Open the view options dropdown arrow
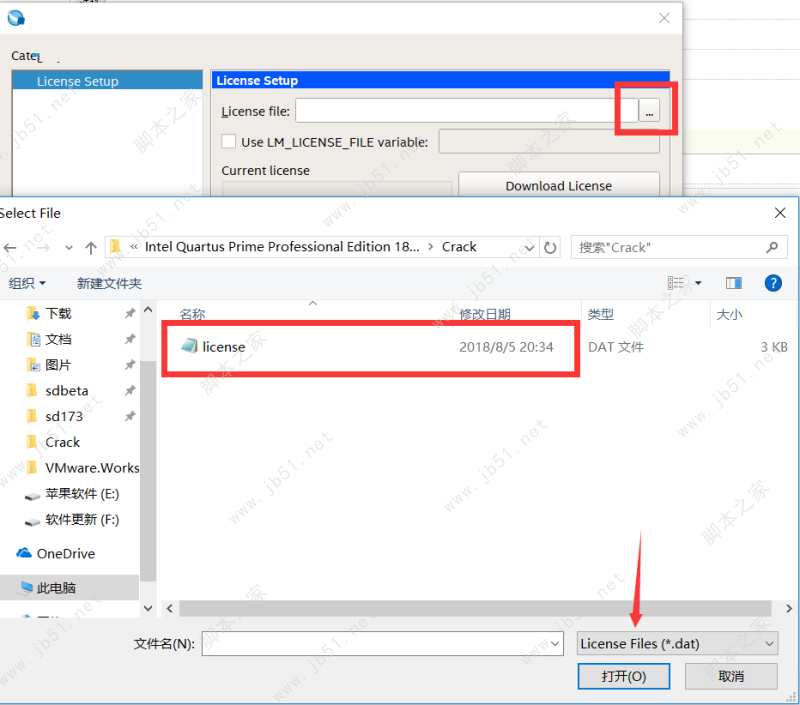Image resolution: width=800 pixels, height=705 pixels. [698, 283]
